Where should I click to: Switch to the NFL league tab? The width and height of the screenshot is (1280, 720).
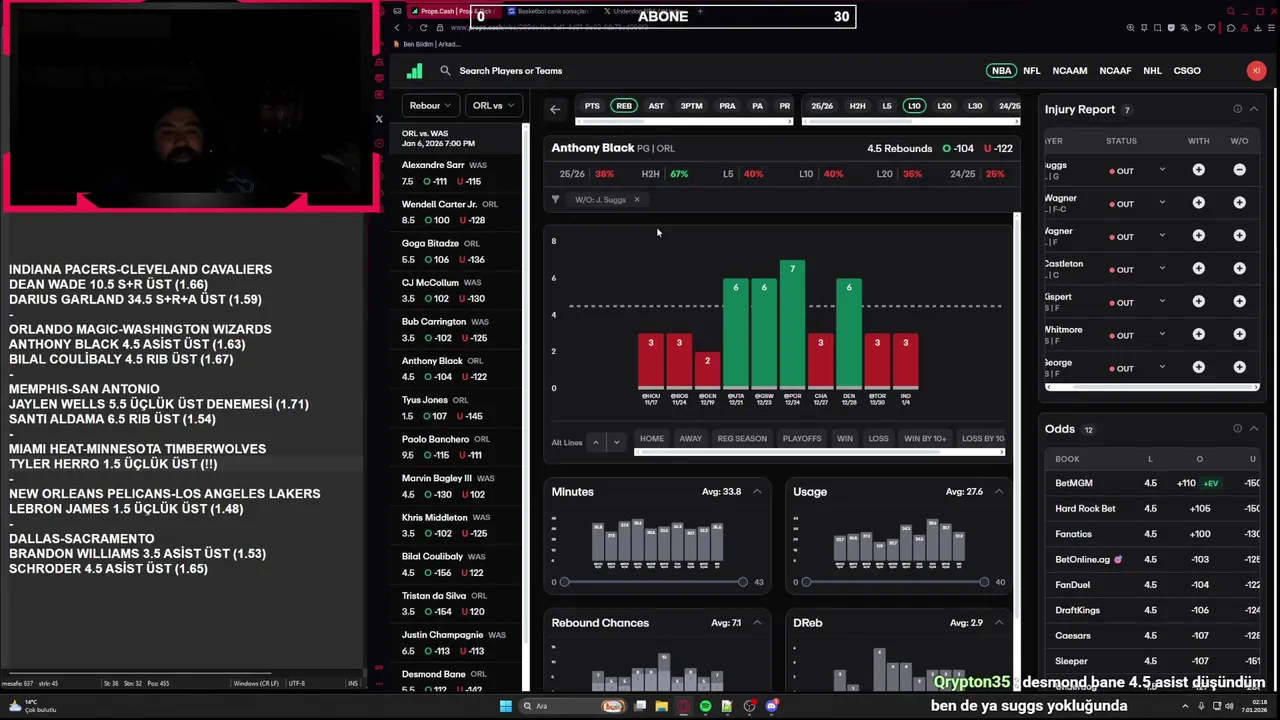coord(1032,71)
